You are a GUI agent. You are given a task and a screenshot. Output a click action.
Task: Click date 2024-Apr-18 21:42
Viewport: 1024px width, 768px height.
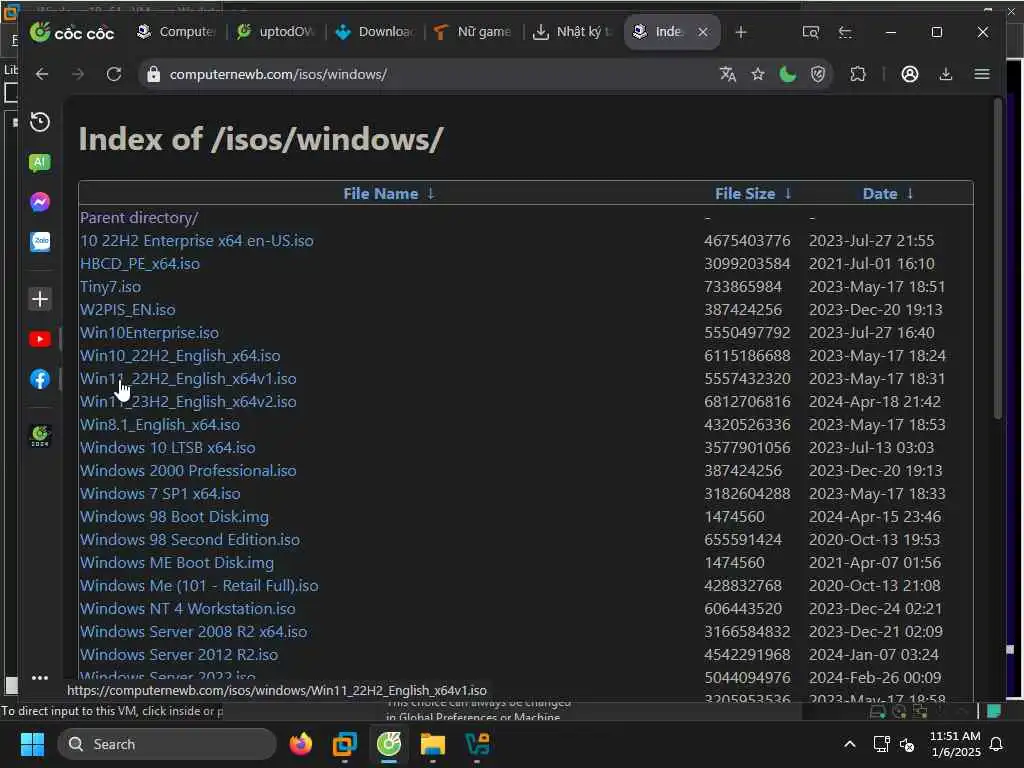coord(875,402)
